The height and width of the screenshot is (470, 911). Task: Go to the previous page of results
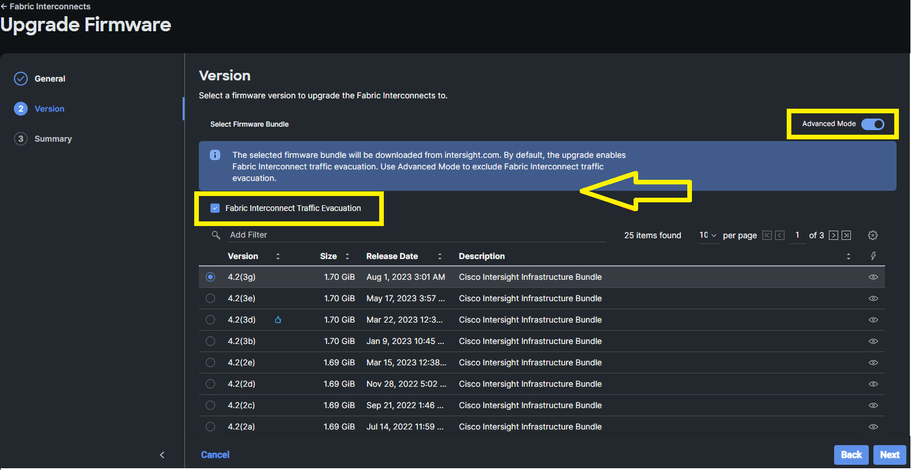pyautogui.click(x=780, y=235)
